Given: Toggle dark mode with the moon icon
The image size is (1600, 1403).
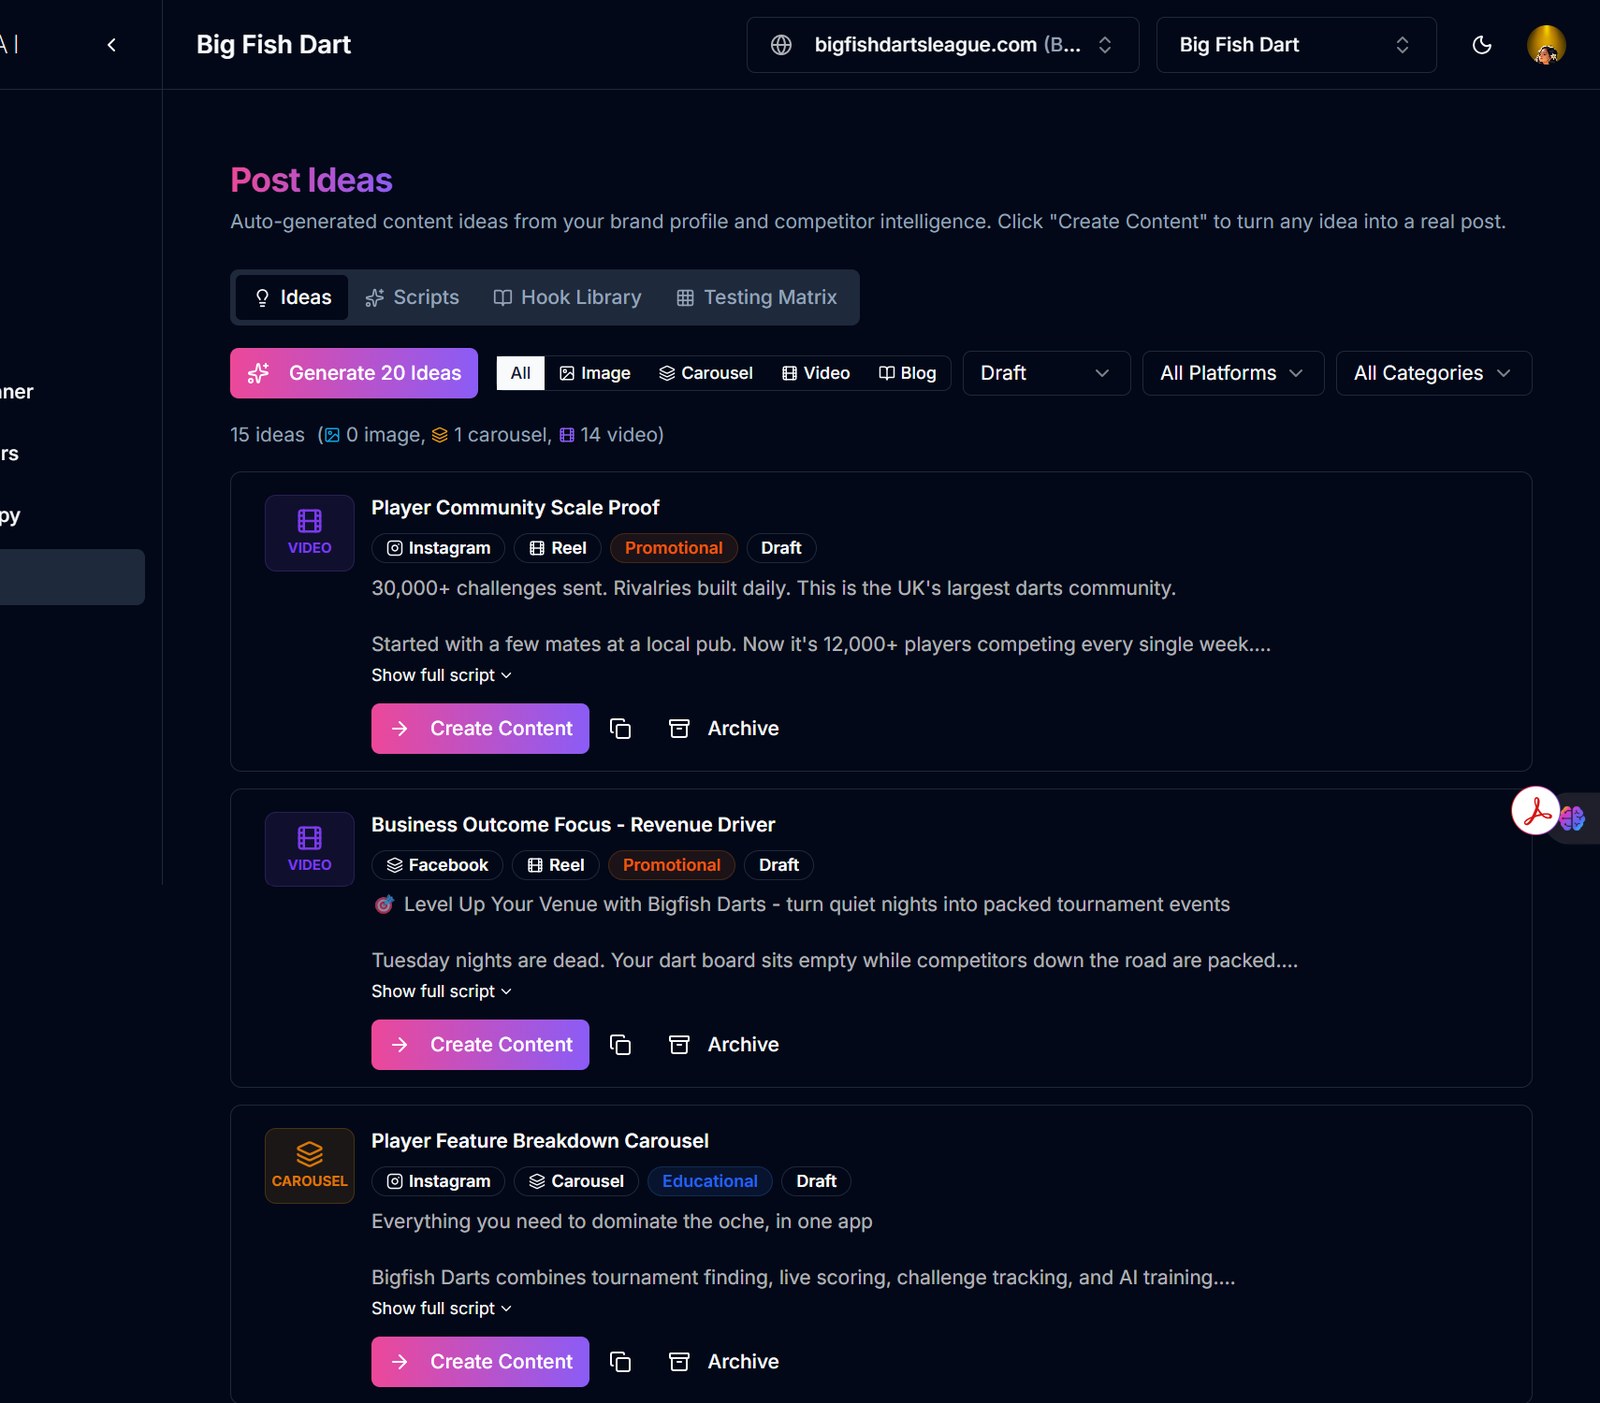Looking at the screenshot, I should (x=1482, y=45).
